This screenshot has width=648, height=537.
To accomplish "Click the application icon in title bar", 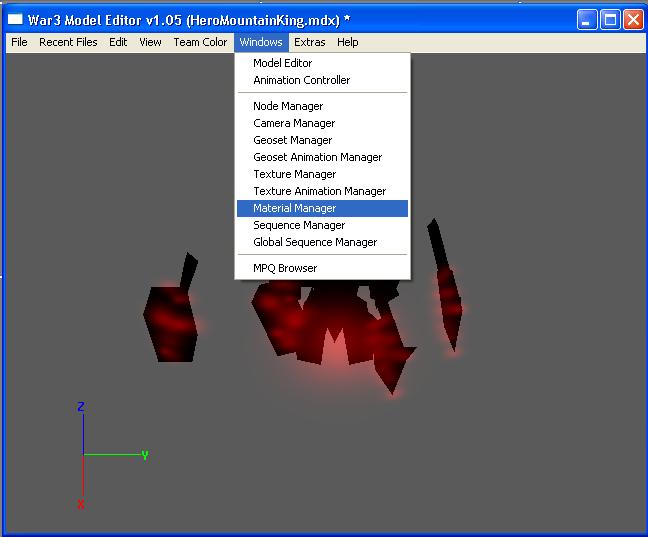I will pyautogui.click(x=15, y=19).
